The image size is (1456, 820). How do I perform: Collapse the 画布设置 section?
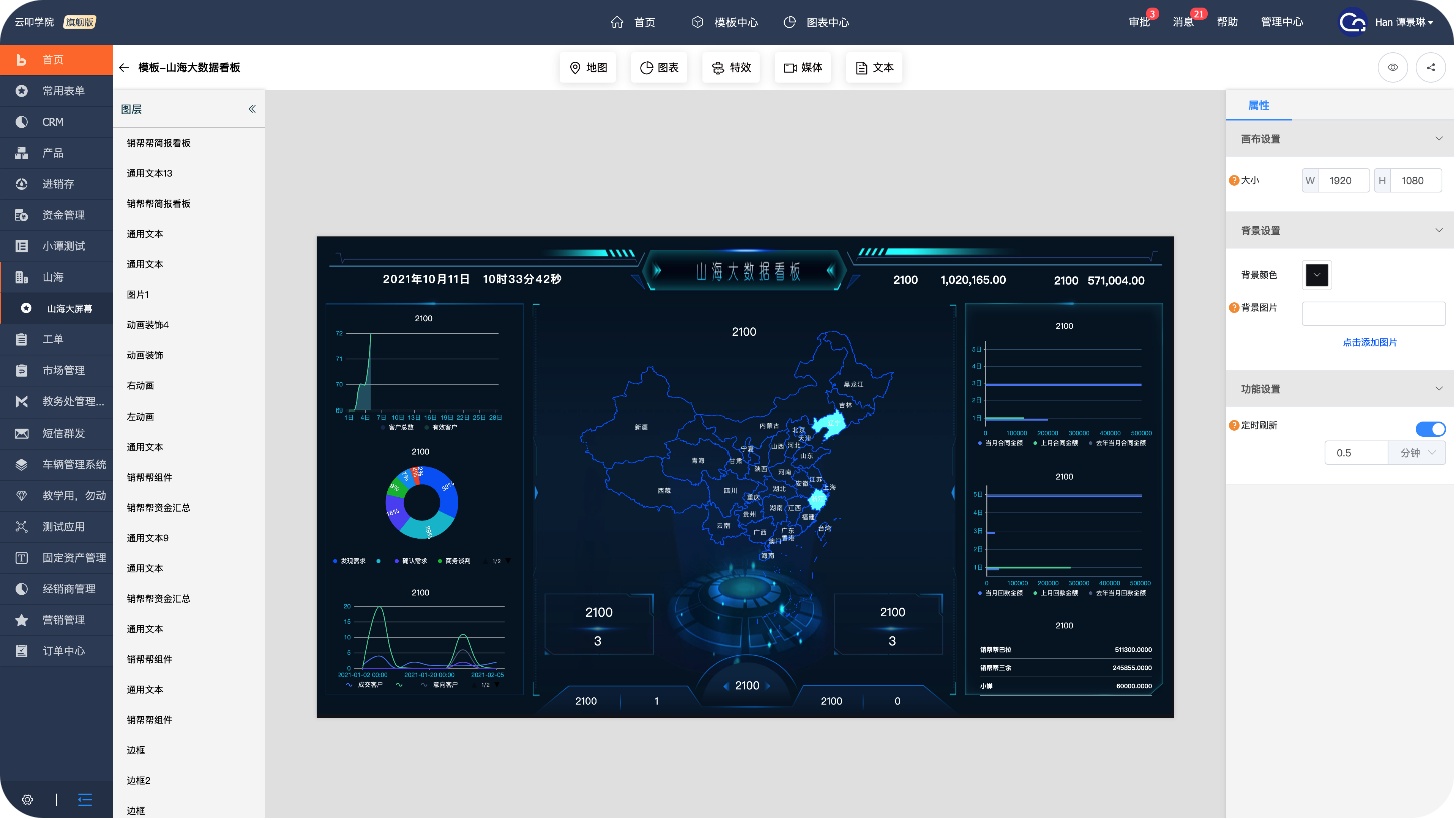click(x=1439, y=139)
